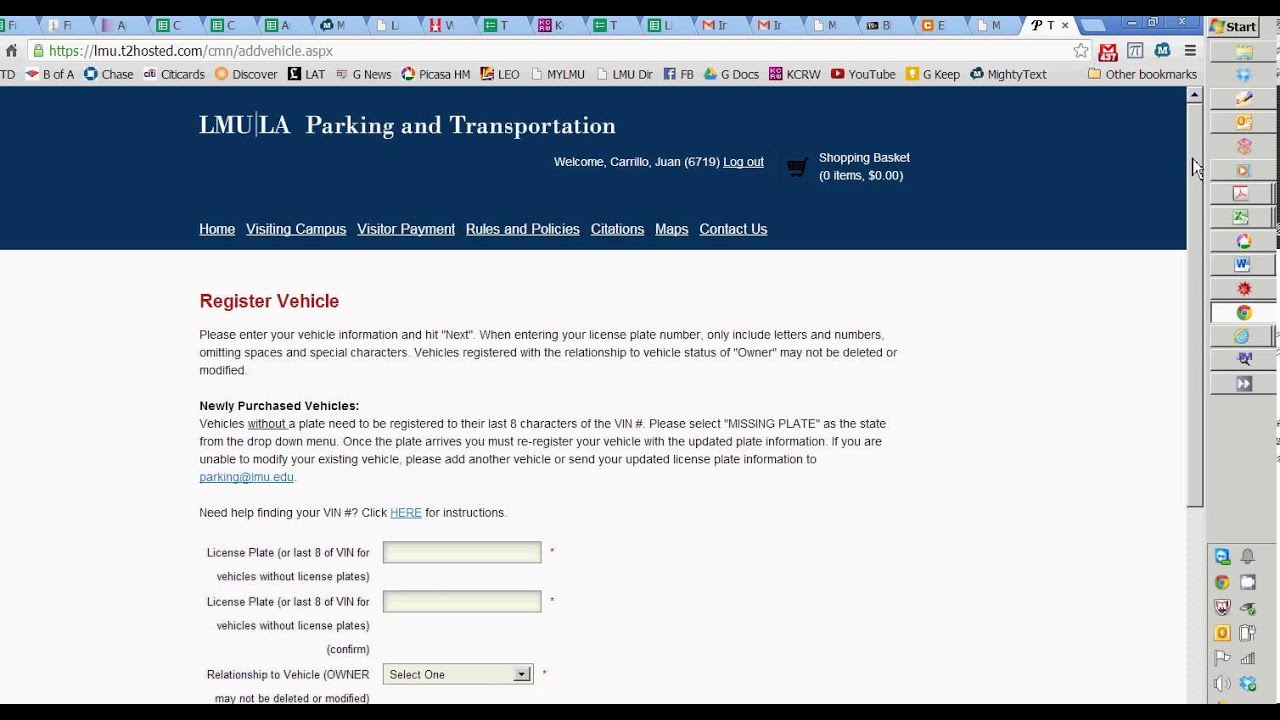Open Citations navigation item
1280x720 pixels.
617,229
